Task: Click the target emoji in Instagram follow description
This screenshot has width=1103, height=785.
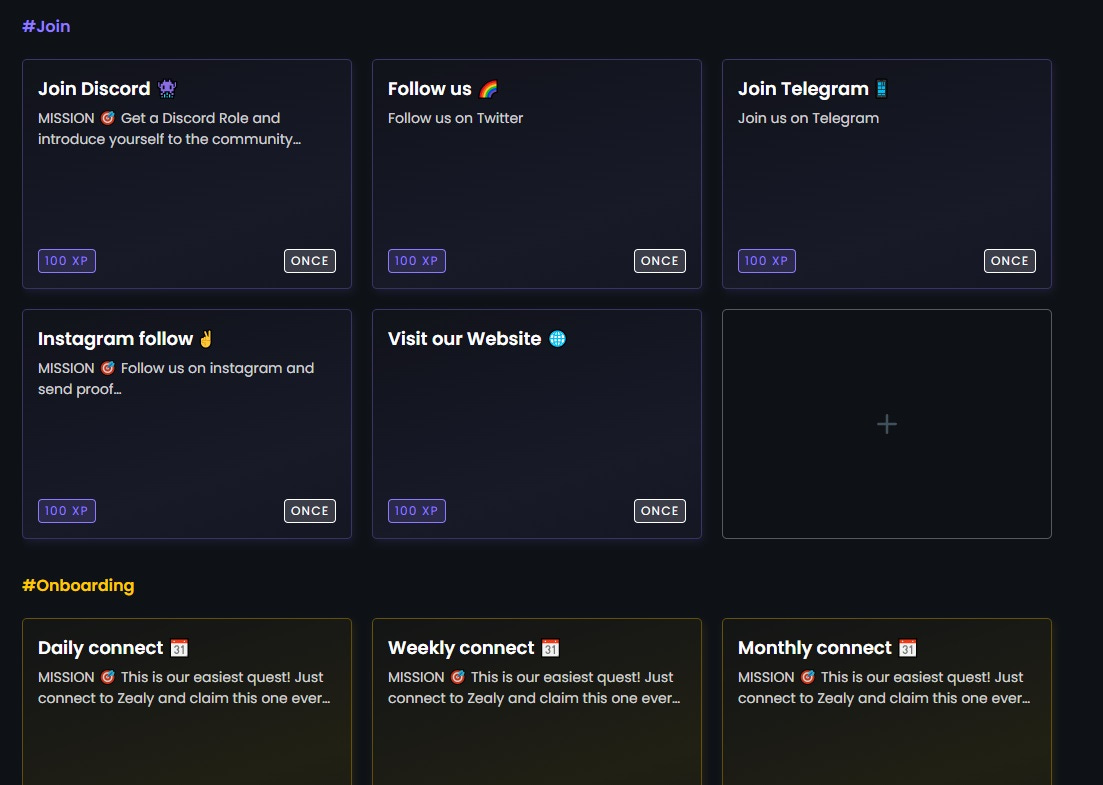Action: (108, 368)
